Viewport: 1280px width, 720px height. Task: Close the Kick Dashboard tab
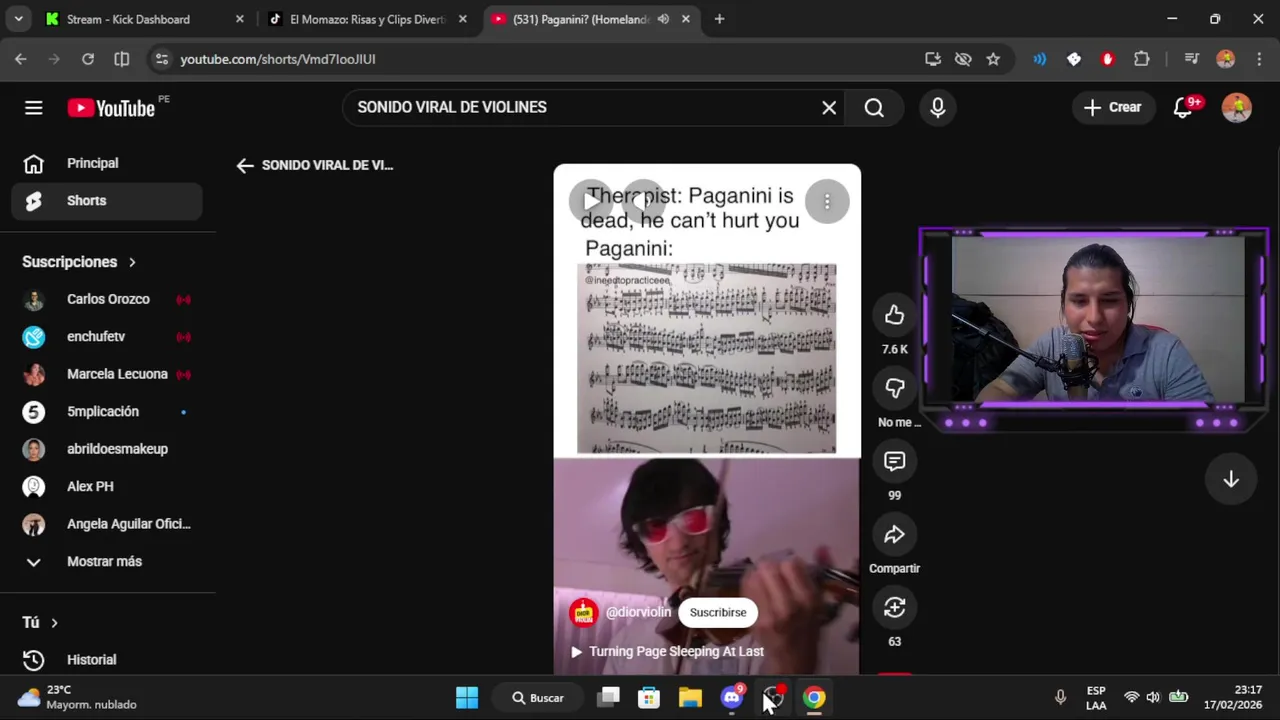(239, 19)
